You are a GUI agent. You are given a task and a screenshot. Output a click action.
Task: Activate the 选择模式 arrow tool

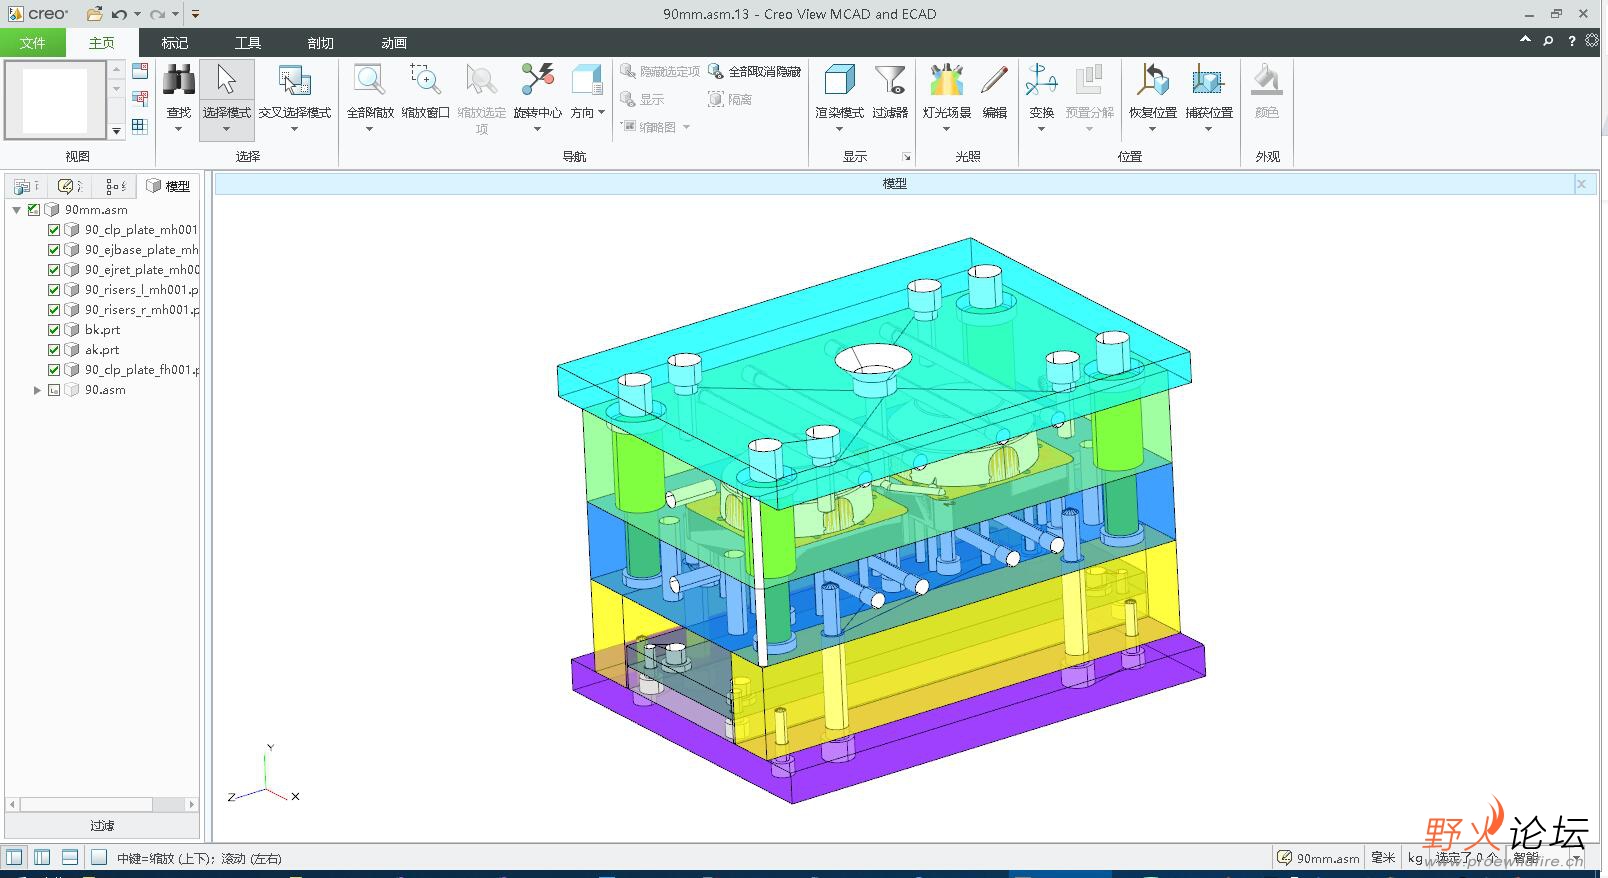click(x=227, y=81)
